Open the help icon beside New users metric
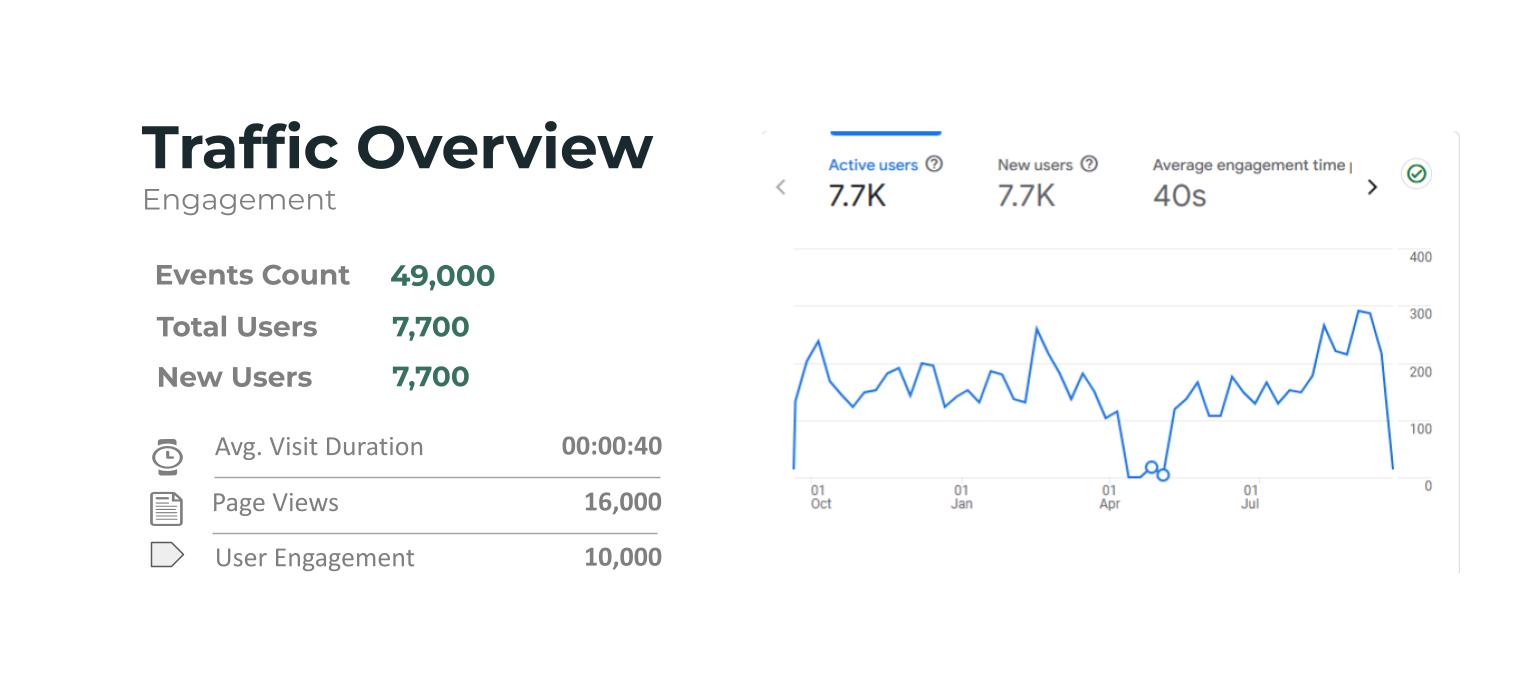The height and width of the screenshot is (679, 1536). click(1089, 164)
